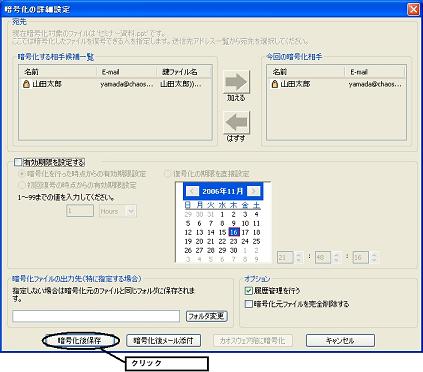This screenshot has width=423, height=372.
Task: Select day 25 in the calendar
Action: click(256, 241)
